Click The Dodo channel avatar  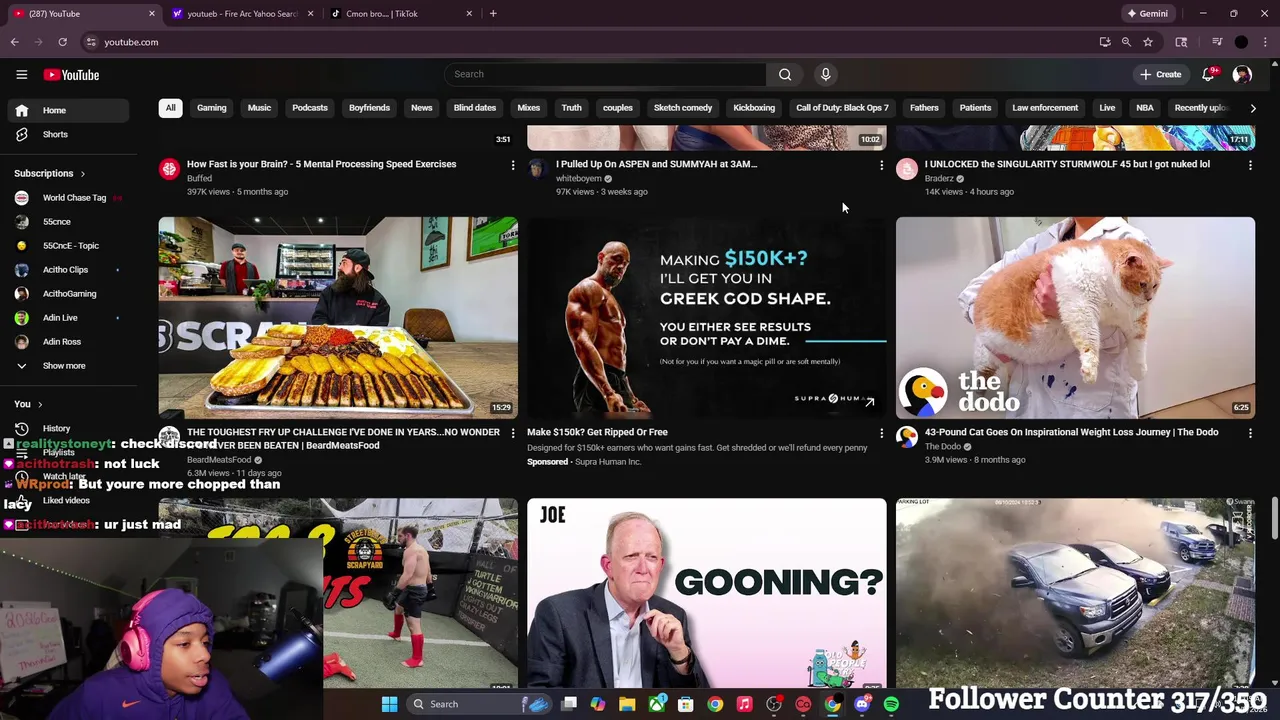click(x=907, y=437)
